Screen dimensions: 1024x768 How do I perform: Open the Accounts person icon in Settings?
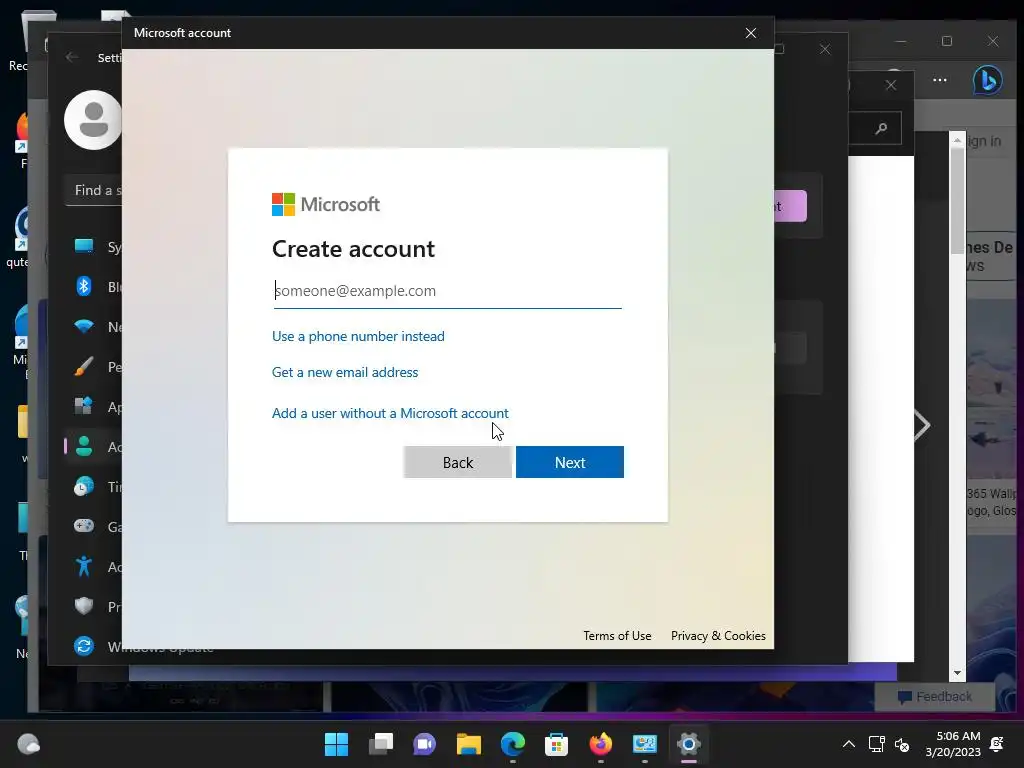(x=84, y=447)
